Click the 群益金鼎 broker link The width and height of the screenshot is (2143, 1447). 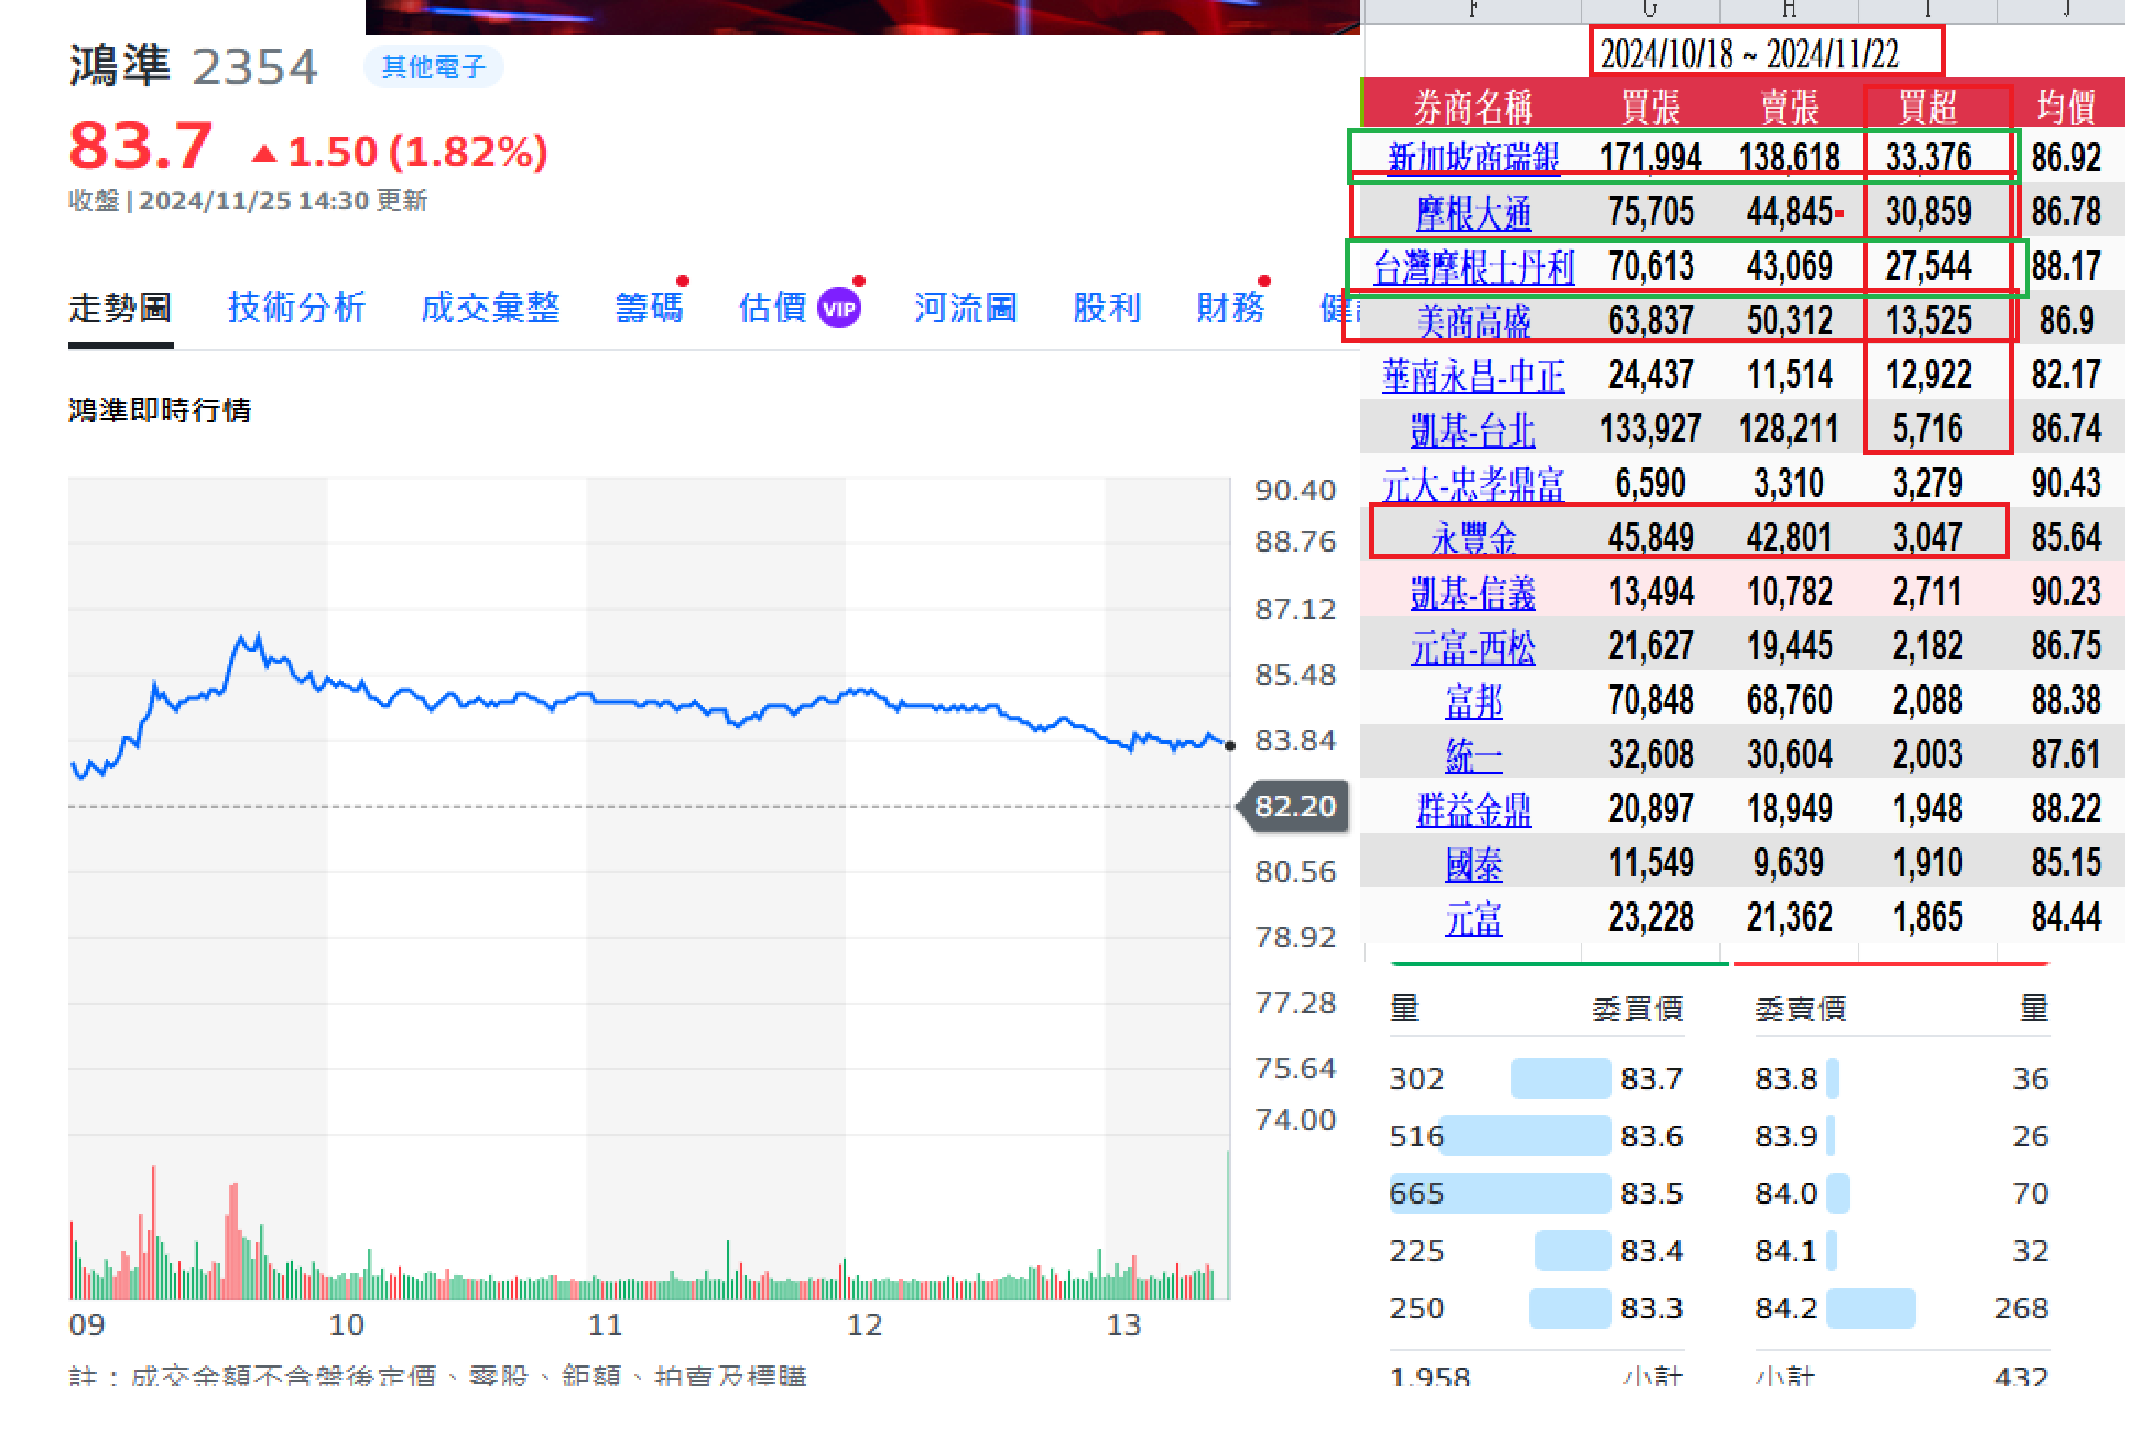(1473, 809)
